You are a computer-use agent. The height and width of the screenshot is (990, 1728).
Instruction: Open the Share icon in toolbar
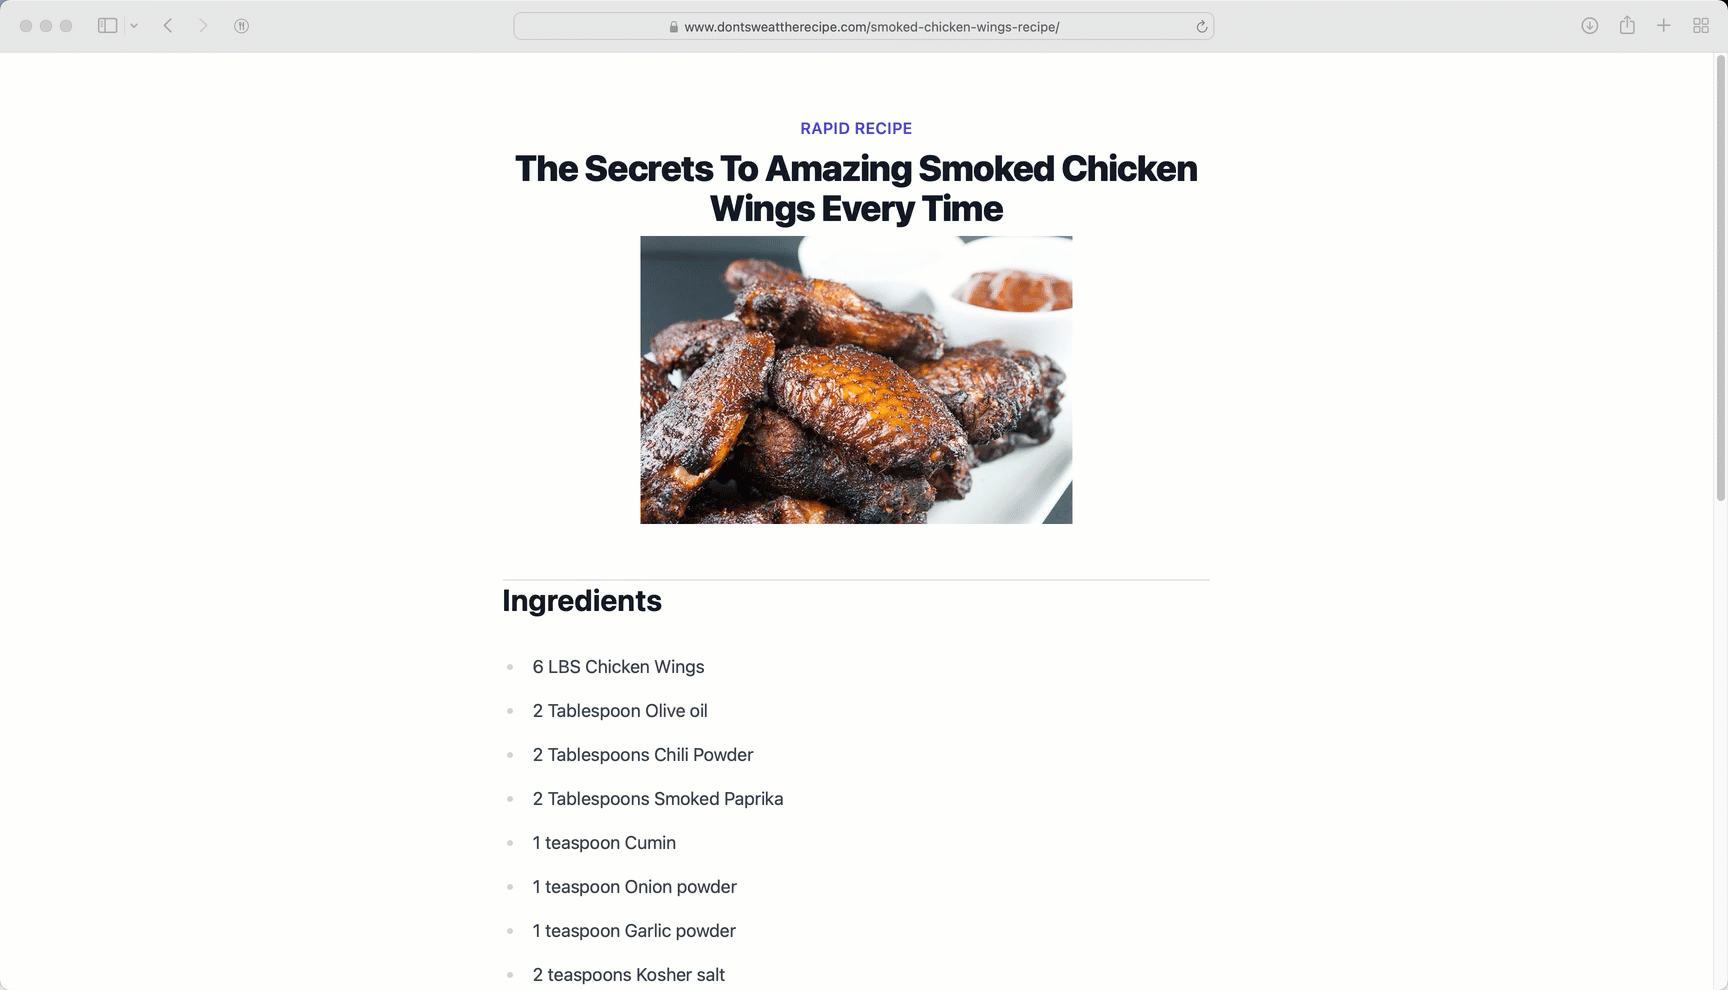click(1627, 25)
